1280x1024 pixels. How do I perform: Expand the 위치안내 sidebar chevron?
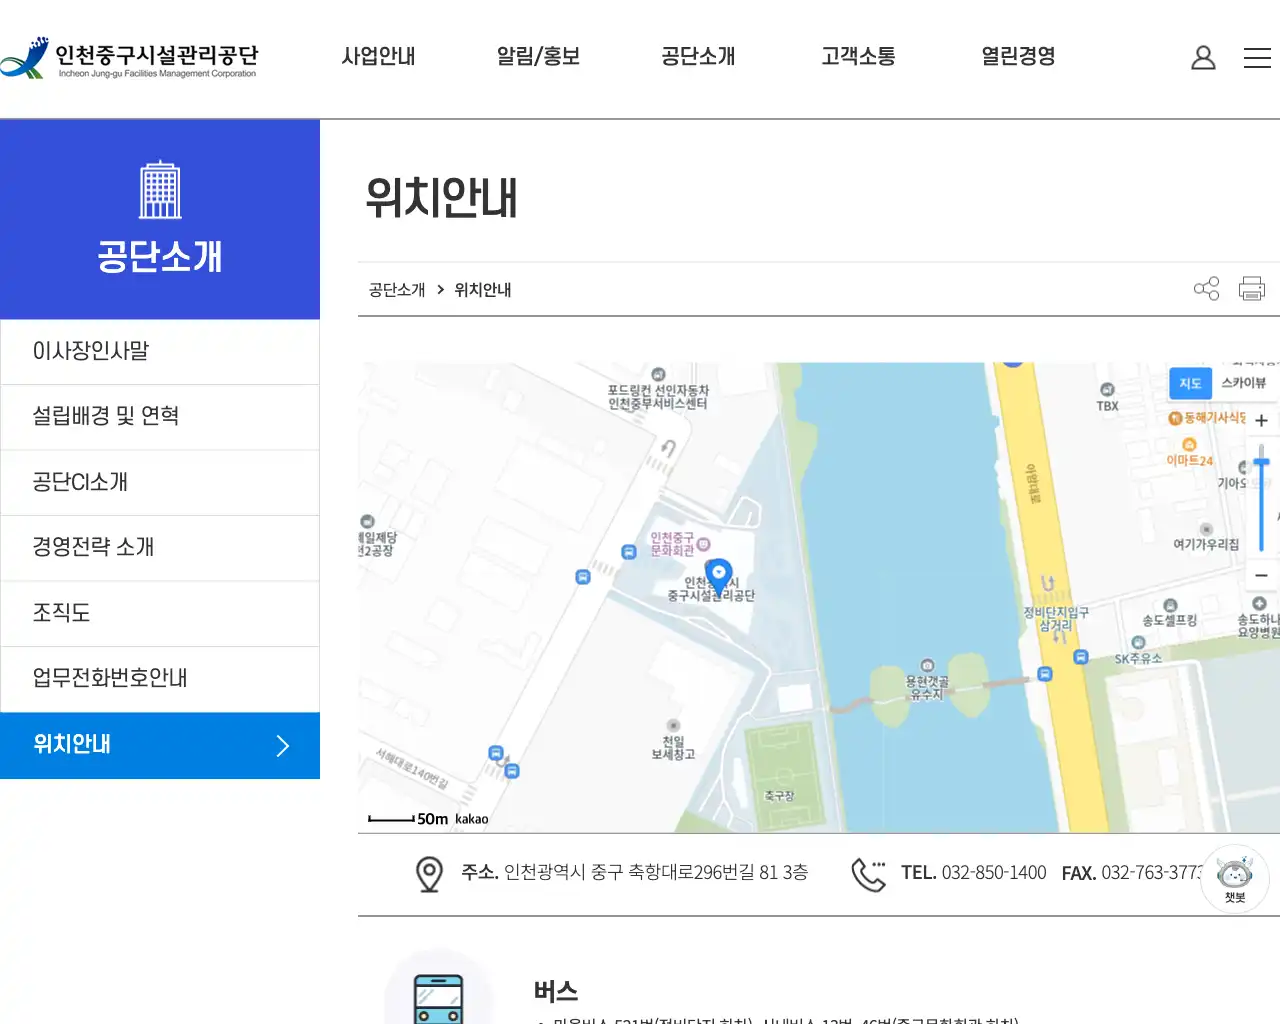coord(283,745)
